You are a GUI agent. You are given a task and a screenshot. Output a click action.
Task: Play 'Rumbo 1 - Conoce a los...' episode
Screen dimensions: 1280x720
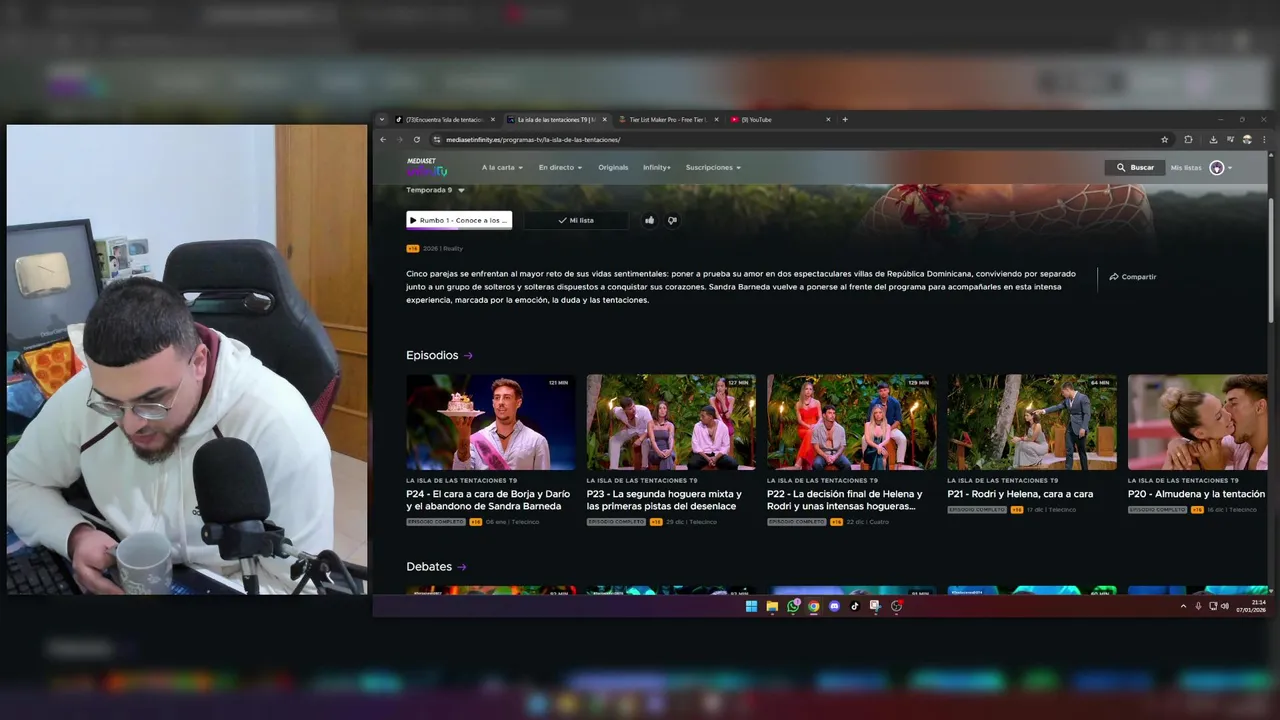[x=459, y=220]
